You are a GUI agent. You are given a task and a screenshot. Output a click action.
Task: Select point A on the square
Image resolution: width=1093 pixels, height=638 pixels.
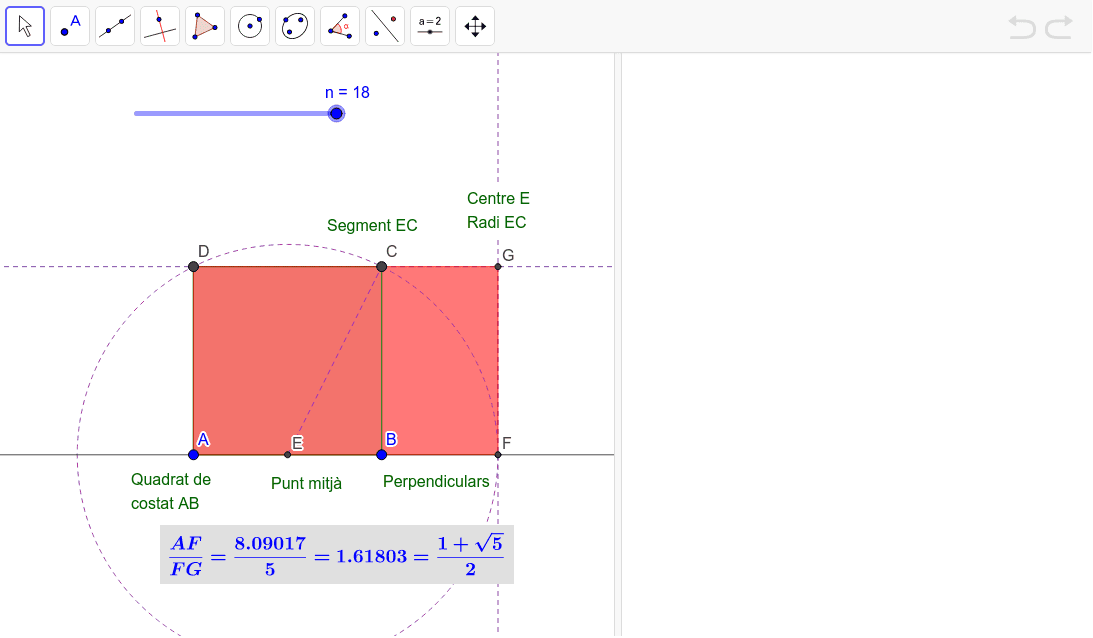tap(192, 455)
